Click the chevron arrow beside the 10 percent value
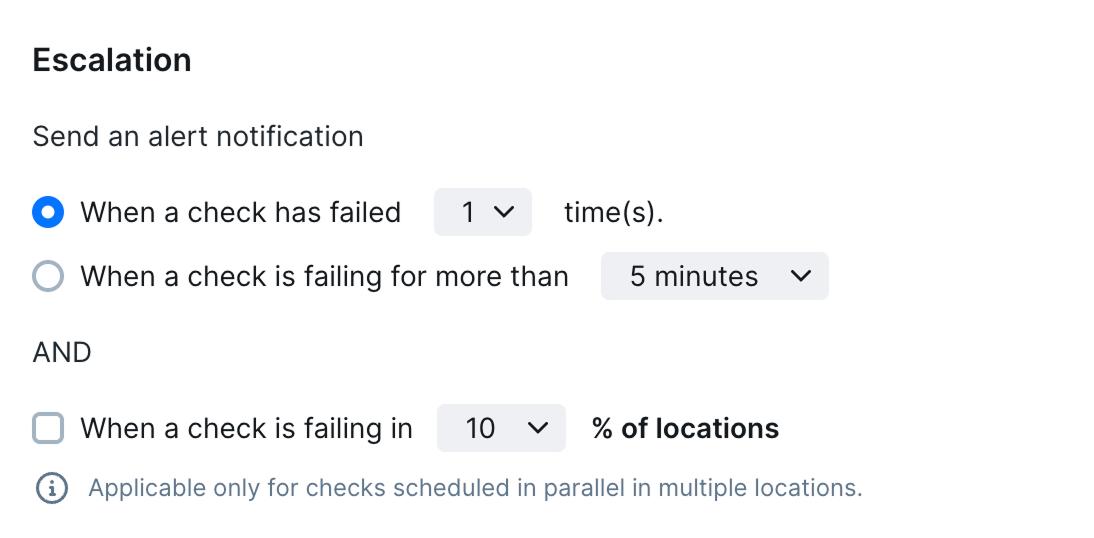This screenshot has width=1094, height=538. point(538,427)
